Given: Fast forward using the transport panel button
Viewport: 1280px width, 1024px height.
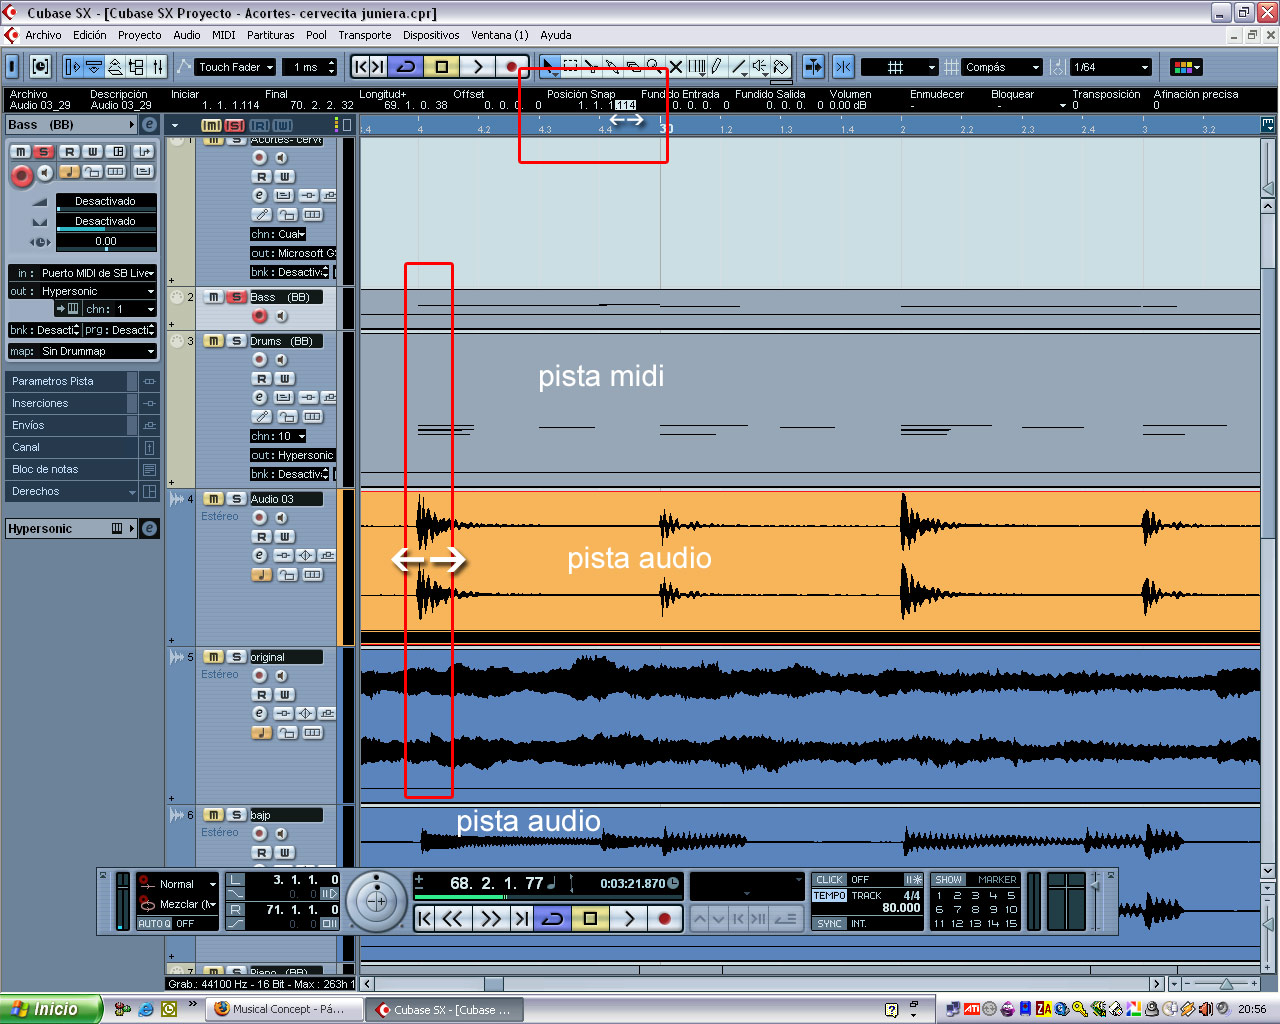Looking at the screenshot, I should click(491, 918).
